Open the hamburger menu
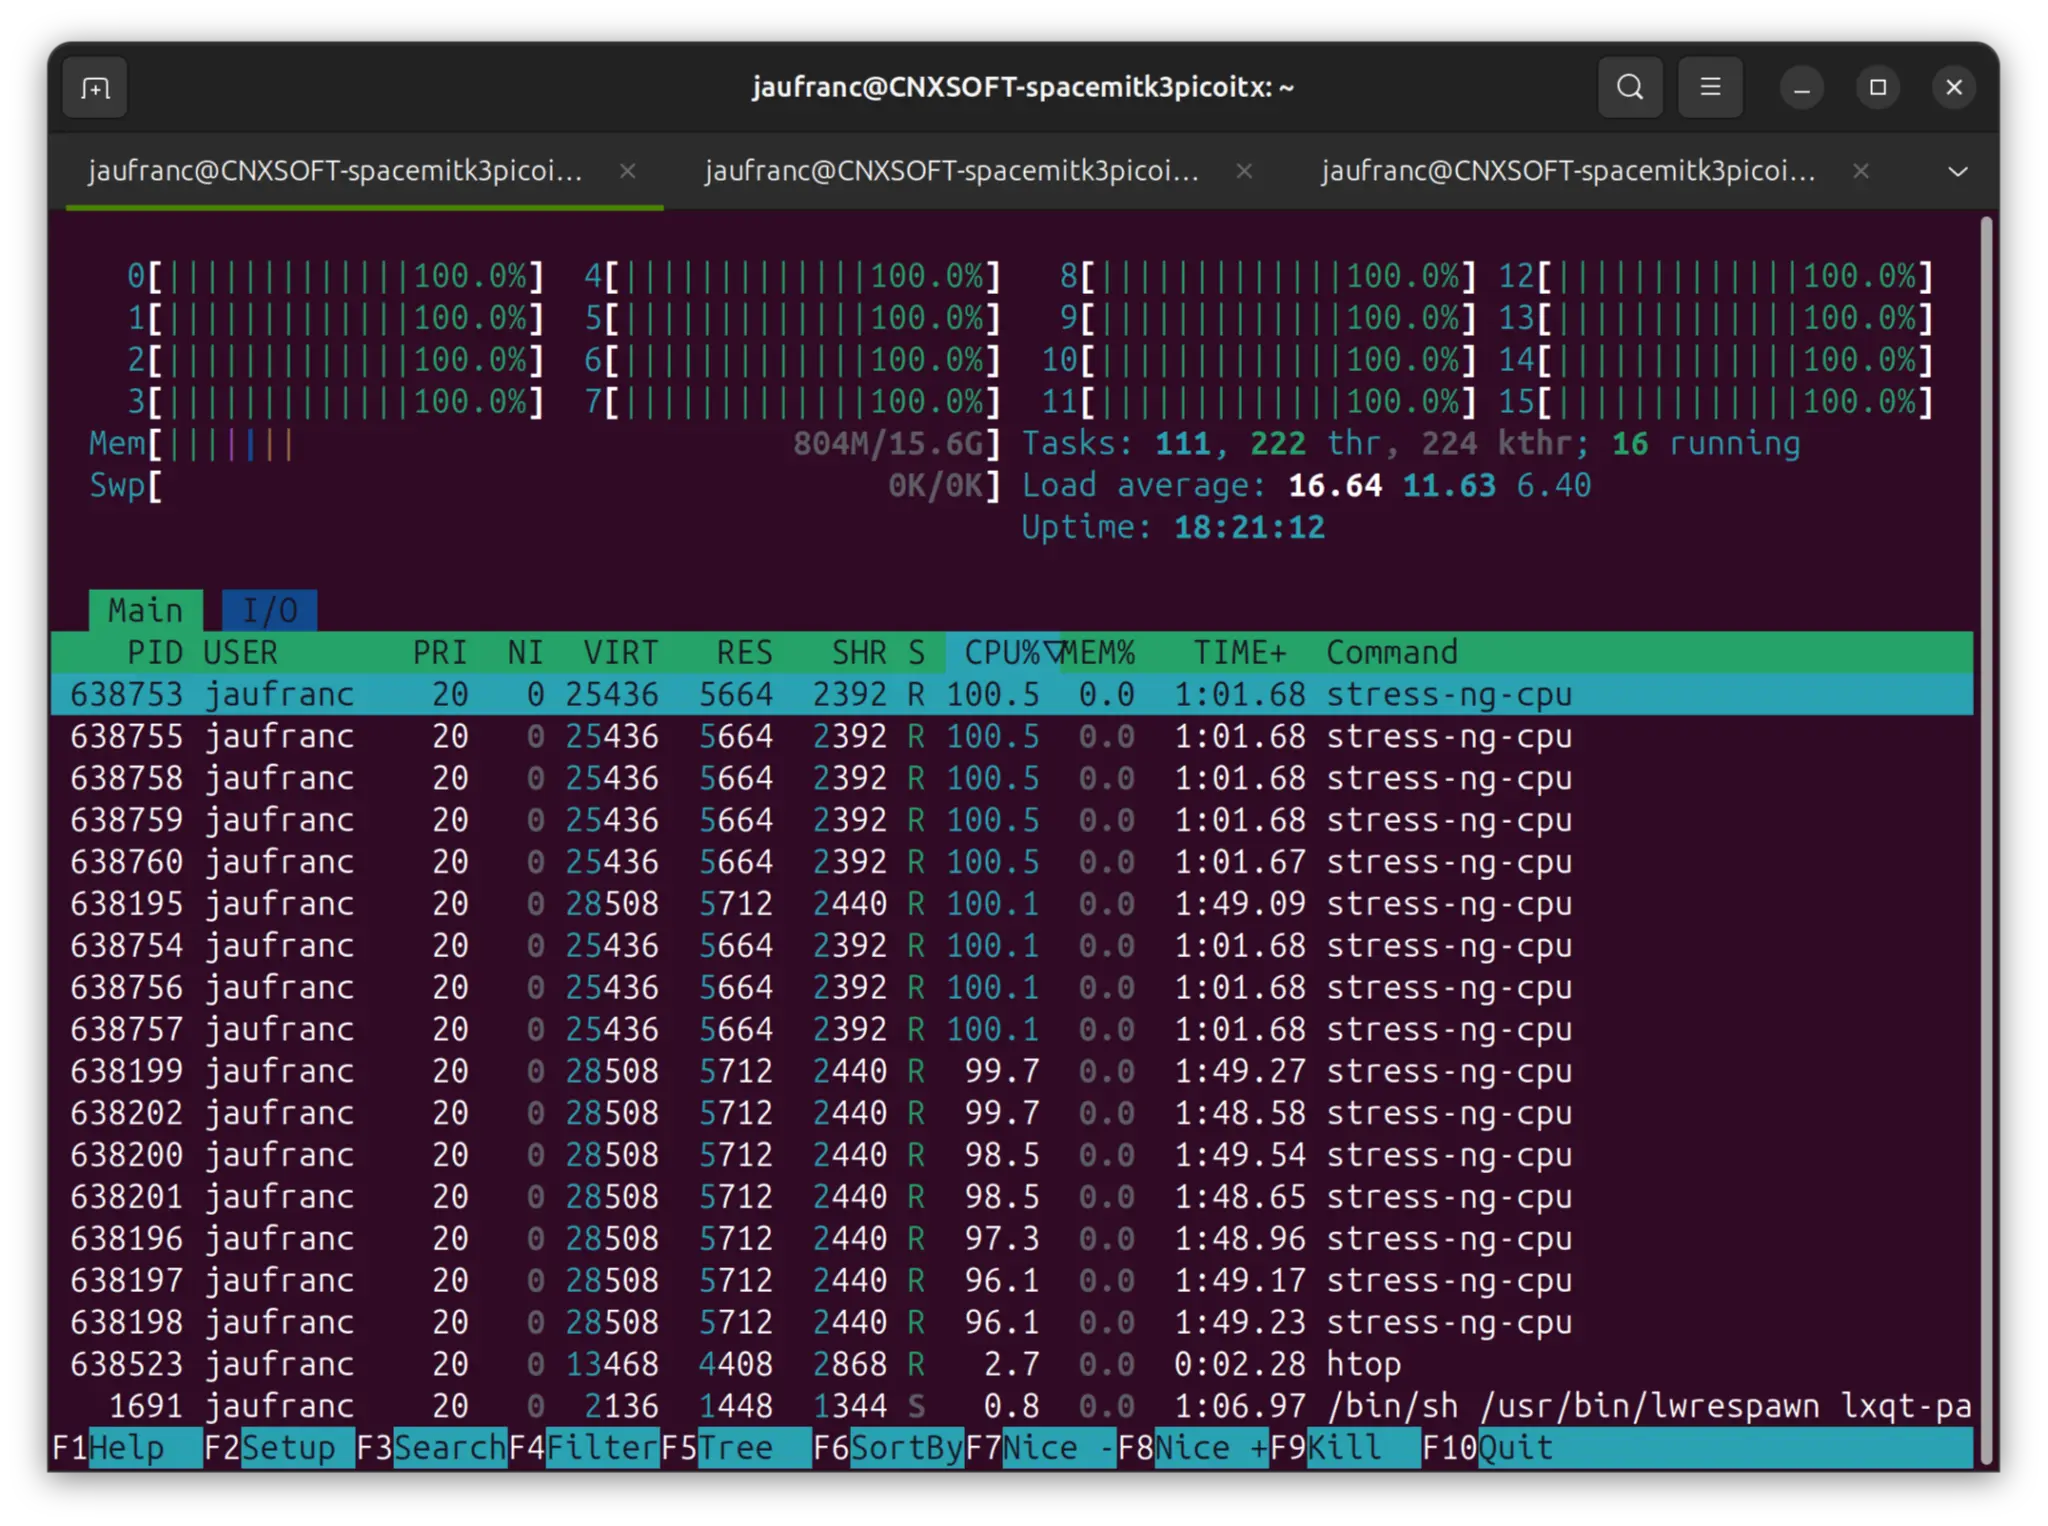 [x=1710, y=88]
